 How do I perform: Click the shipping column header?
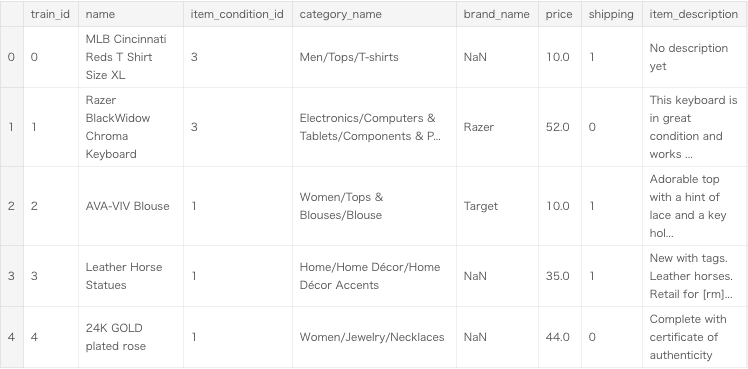point(612,14)
